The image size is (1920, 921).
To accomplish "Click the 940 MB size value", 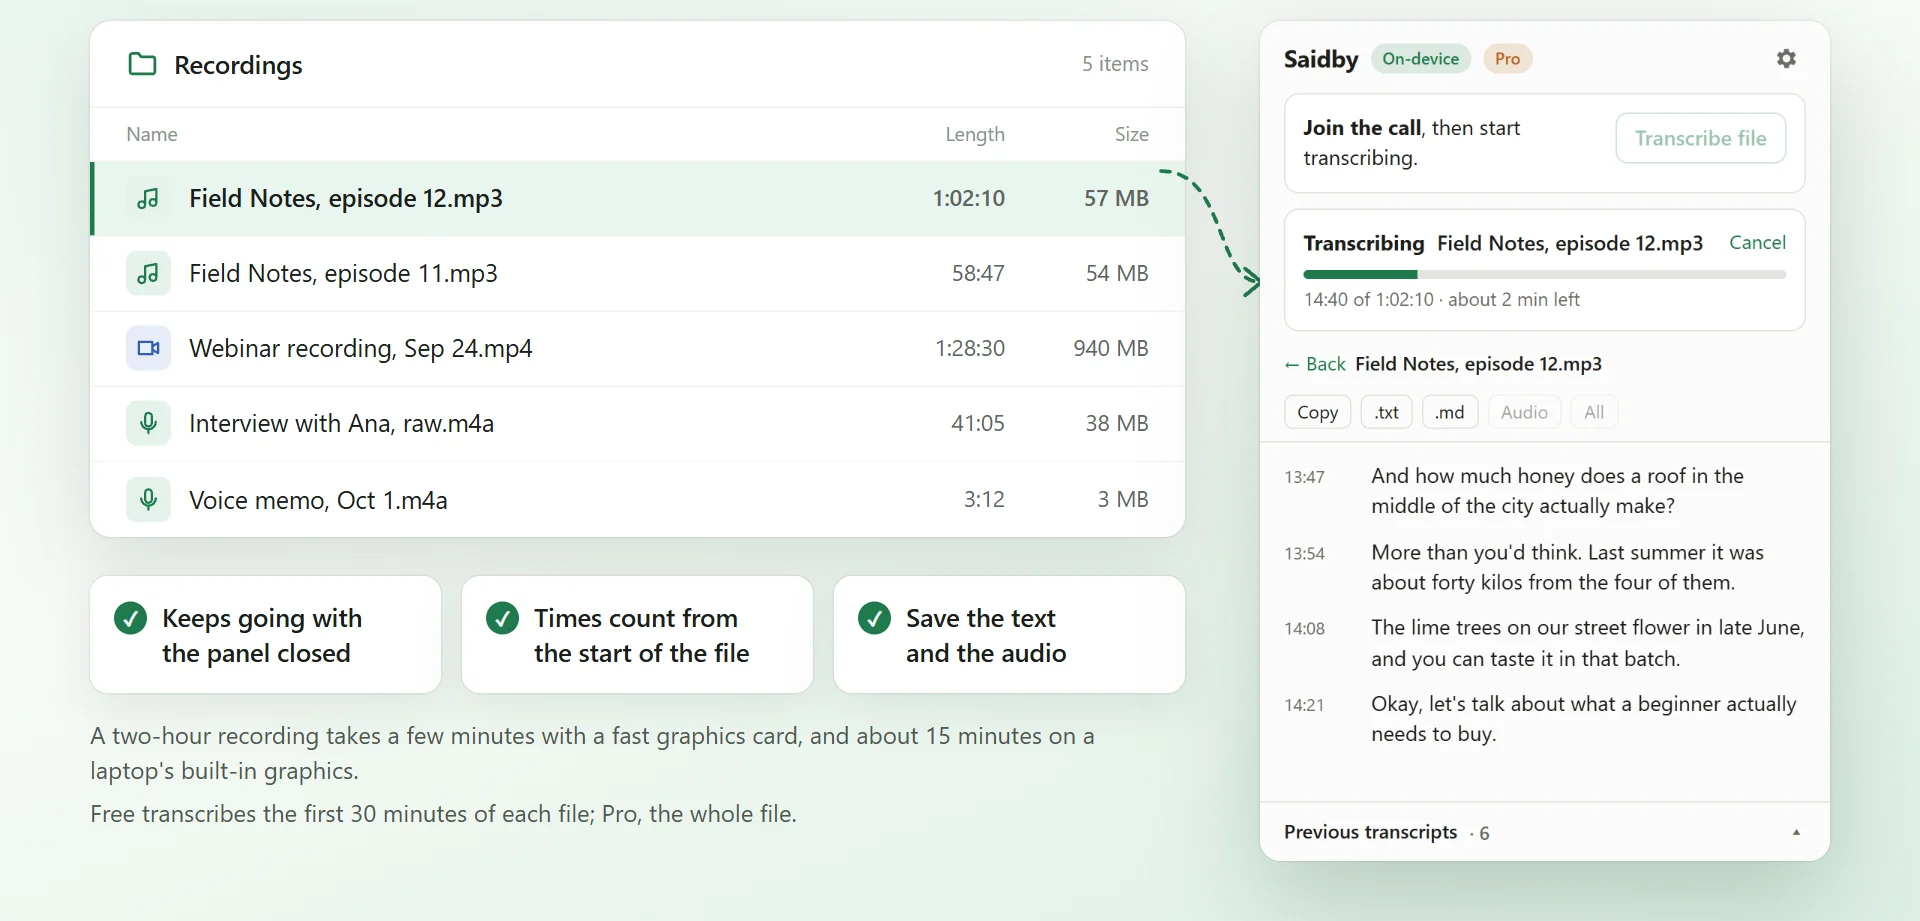I will click(x=1110, y=348).
